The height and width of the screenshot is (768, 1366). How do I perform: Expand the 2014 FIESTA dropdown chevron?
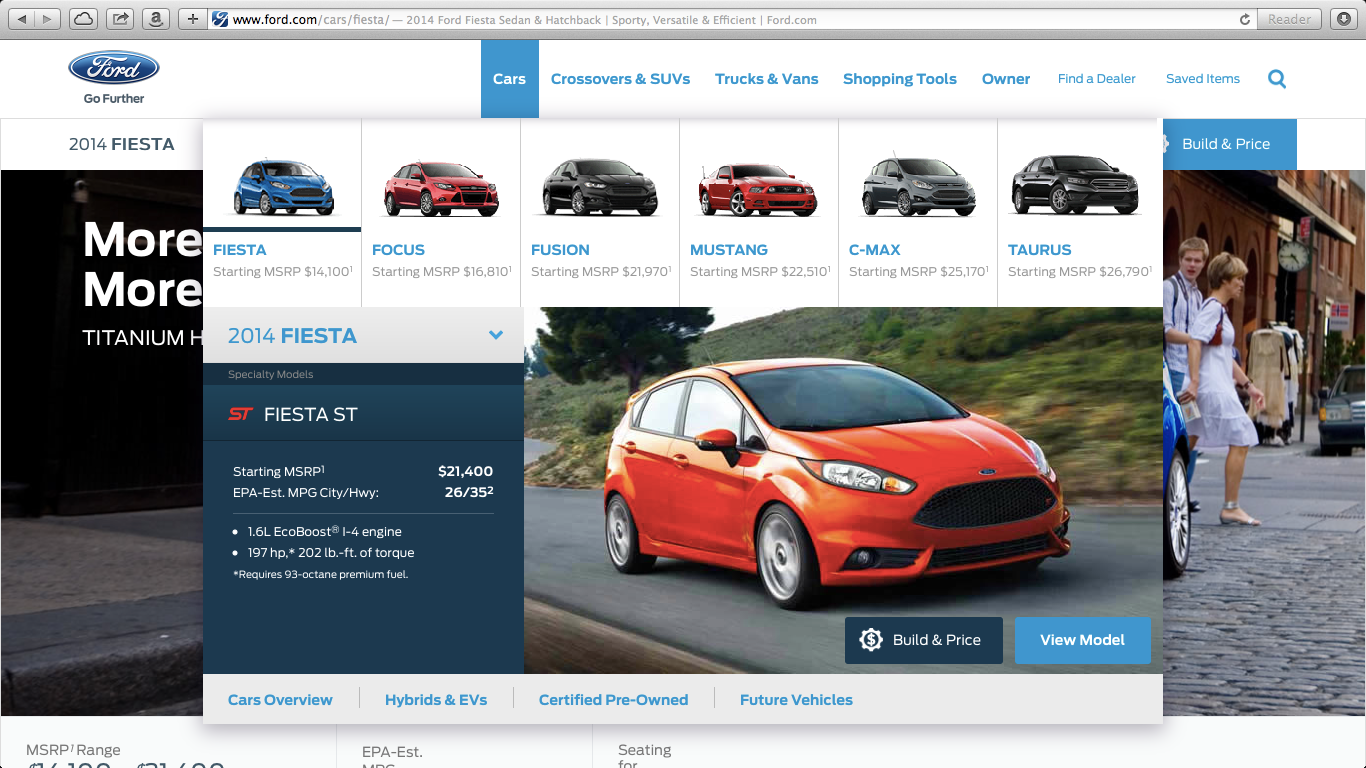coord(496,335)
